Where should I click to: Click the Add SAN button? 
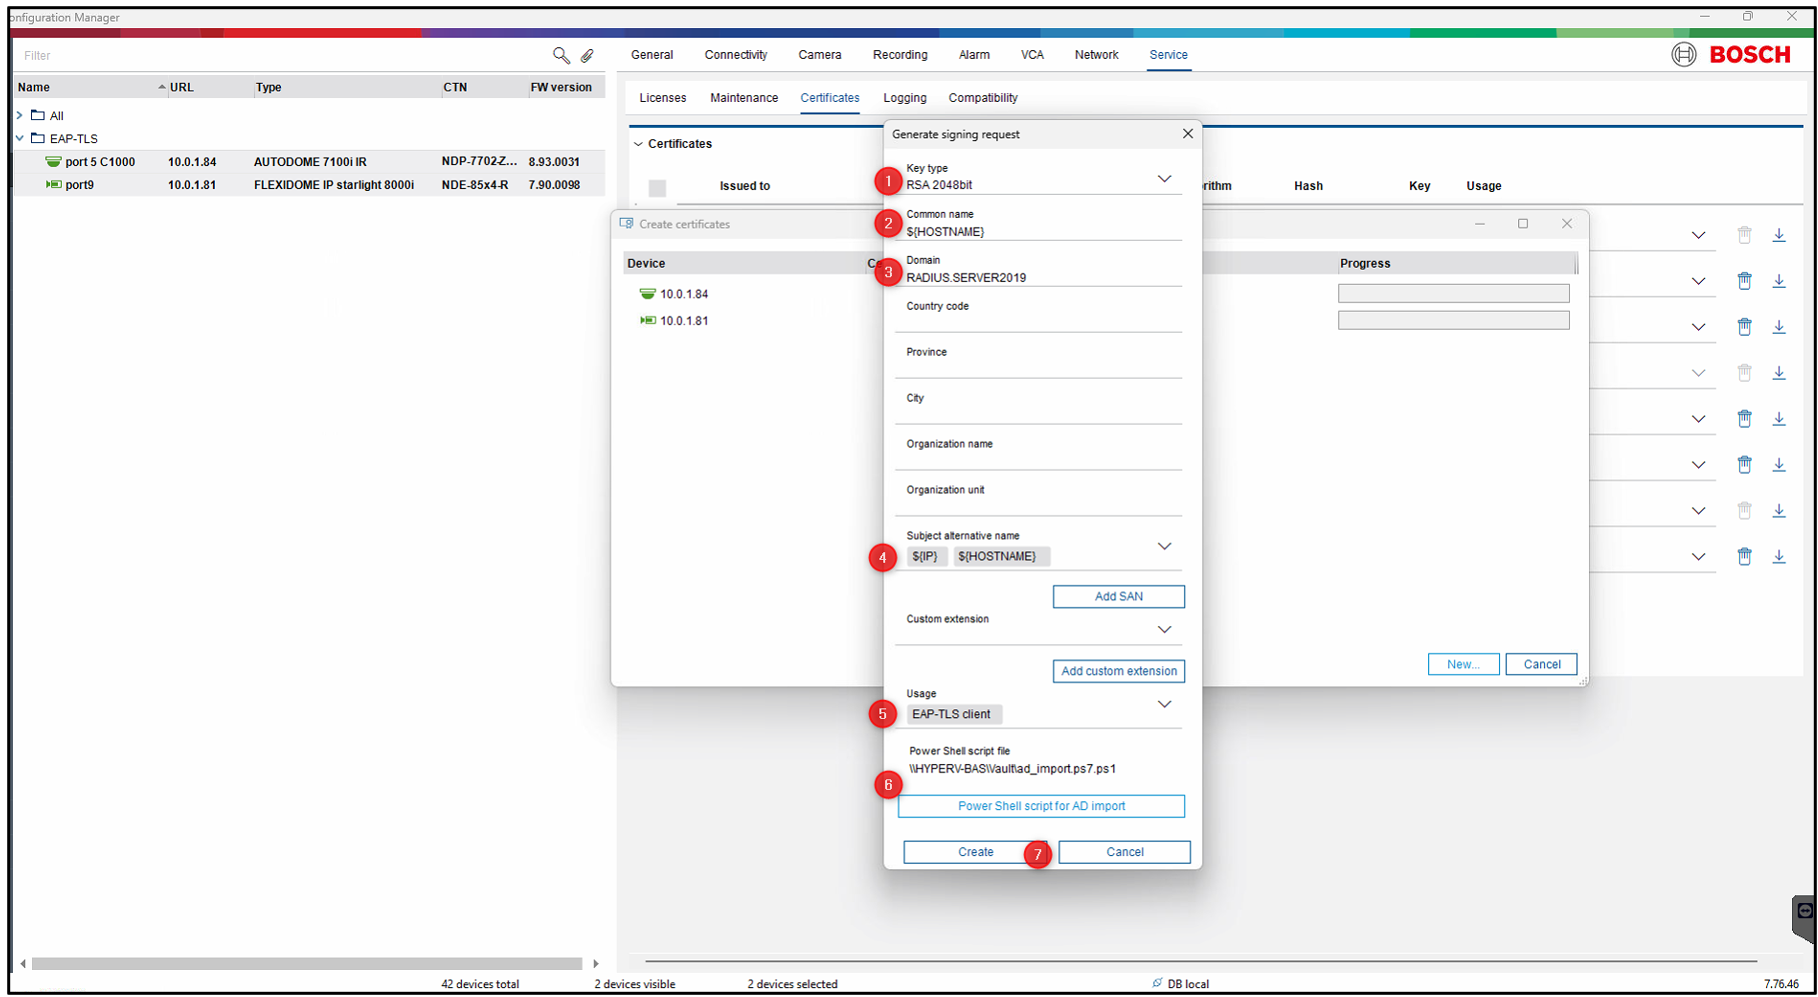1118,597
